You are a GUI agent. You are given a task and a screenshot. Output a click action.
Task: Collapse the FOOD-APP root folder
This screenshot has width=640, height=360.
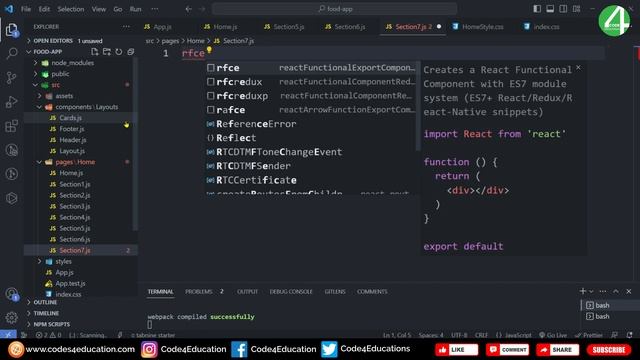pyautogui.click(x=29, y=52)
